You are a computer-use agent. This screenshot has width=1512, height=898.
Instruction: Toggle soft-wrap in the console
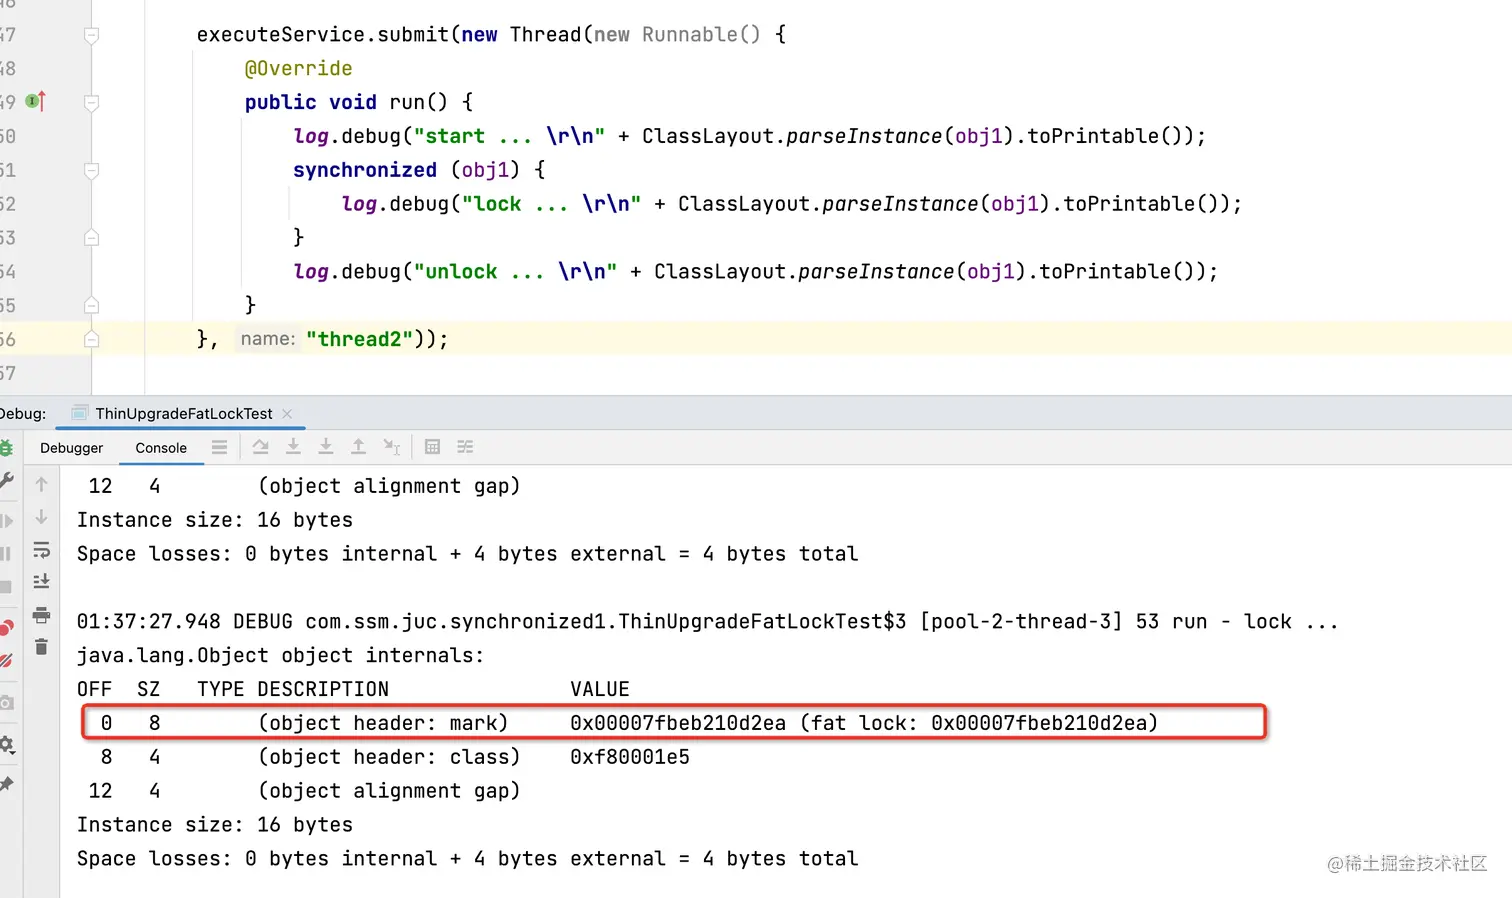[41, 550]
